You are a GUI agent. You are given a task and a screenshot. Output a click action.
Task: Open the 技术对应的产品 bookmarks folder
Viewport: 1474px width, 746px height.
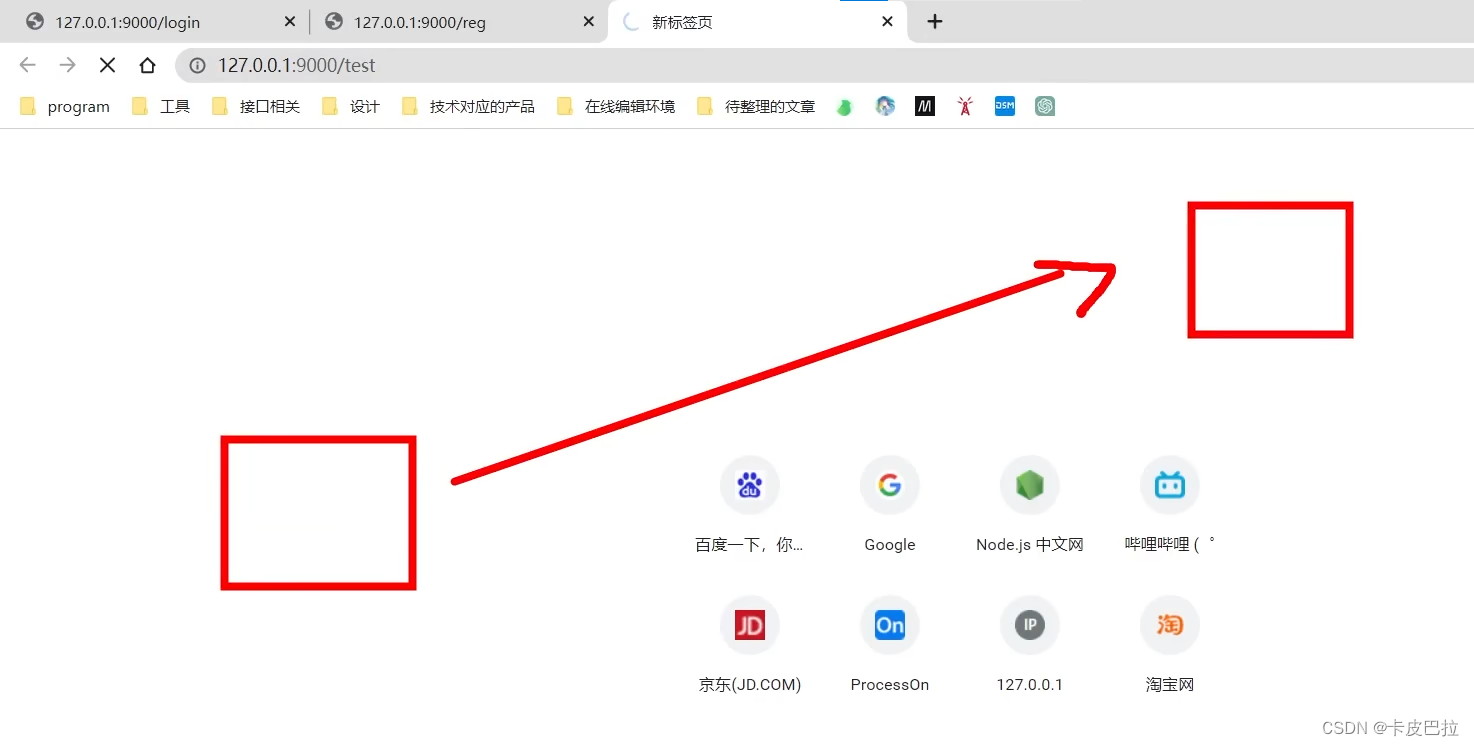[x=468, y=106]
